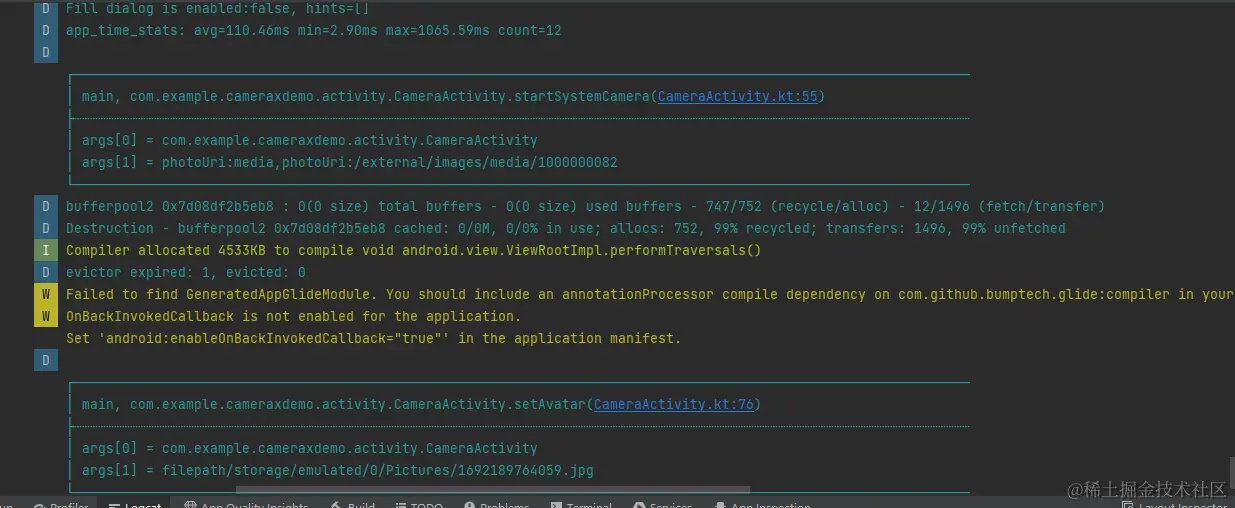Click the D level badge beside 'evictor expired'
The height and width of the screenshot is (508, 1235).
coord(46,272)
